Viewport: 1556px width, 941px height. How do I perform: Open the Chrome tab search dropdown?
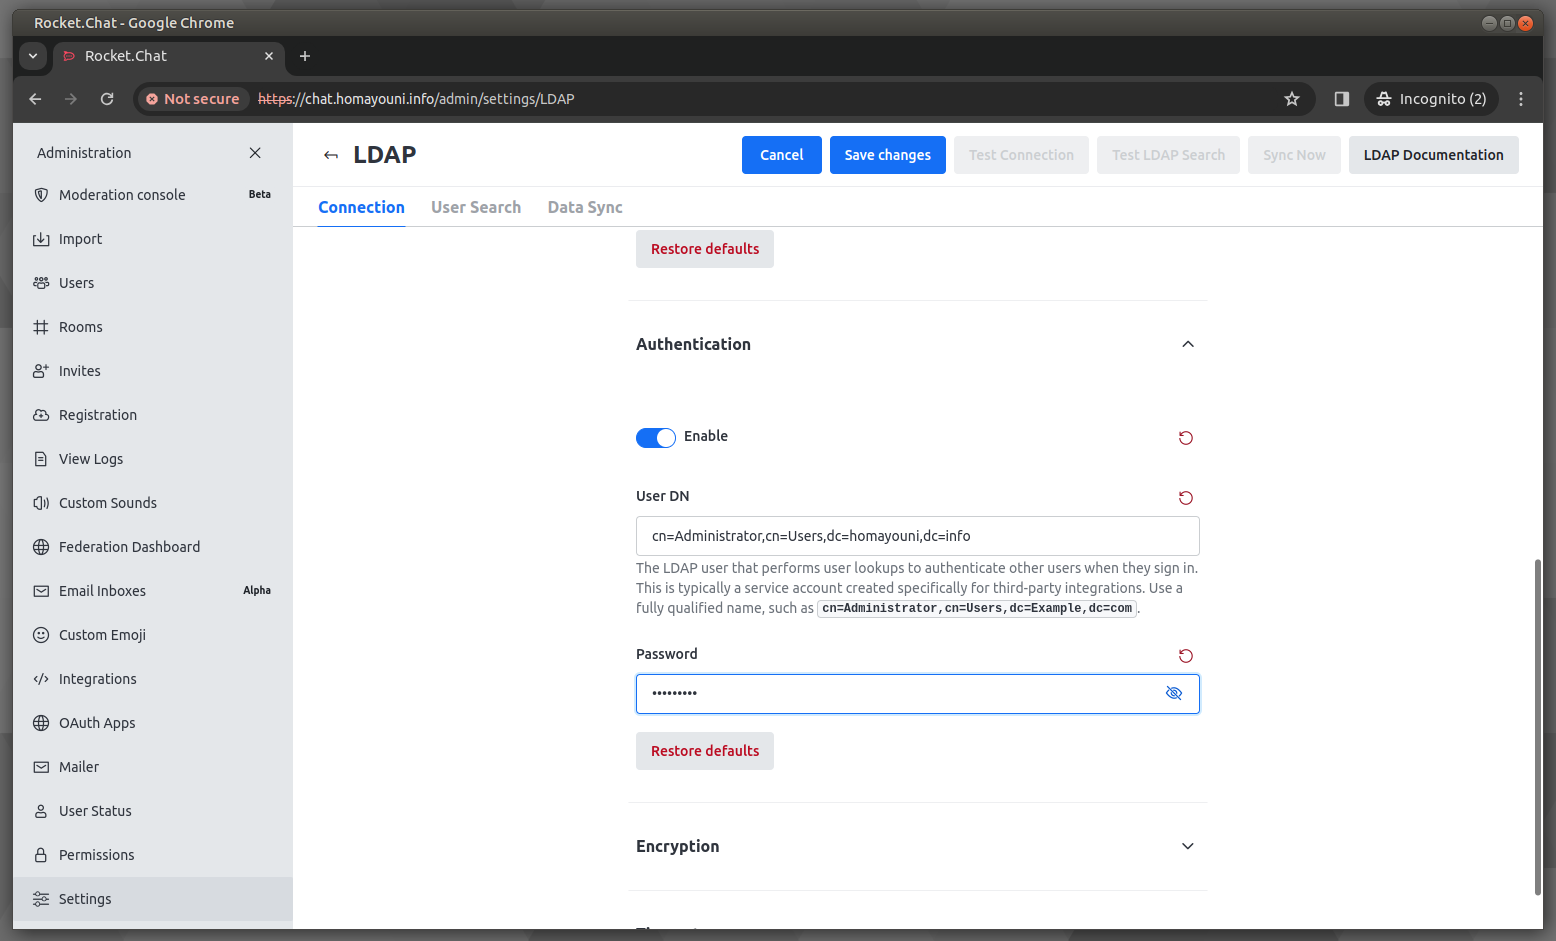(x=33, y=56)
